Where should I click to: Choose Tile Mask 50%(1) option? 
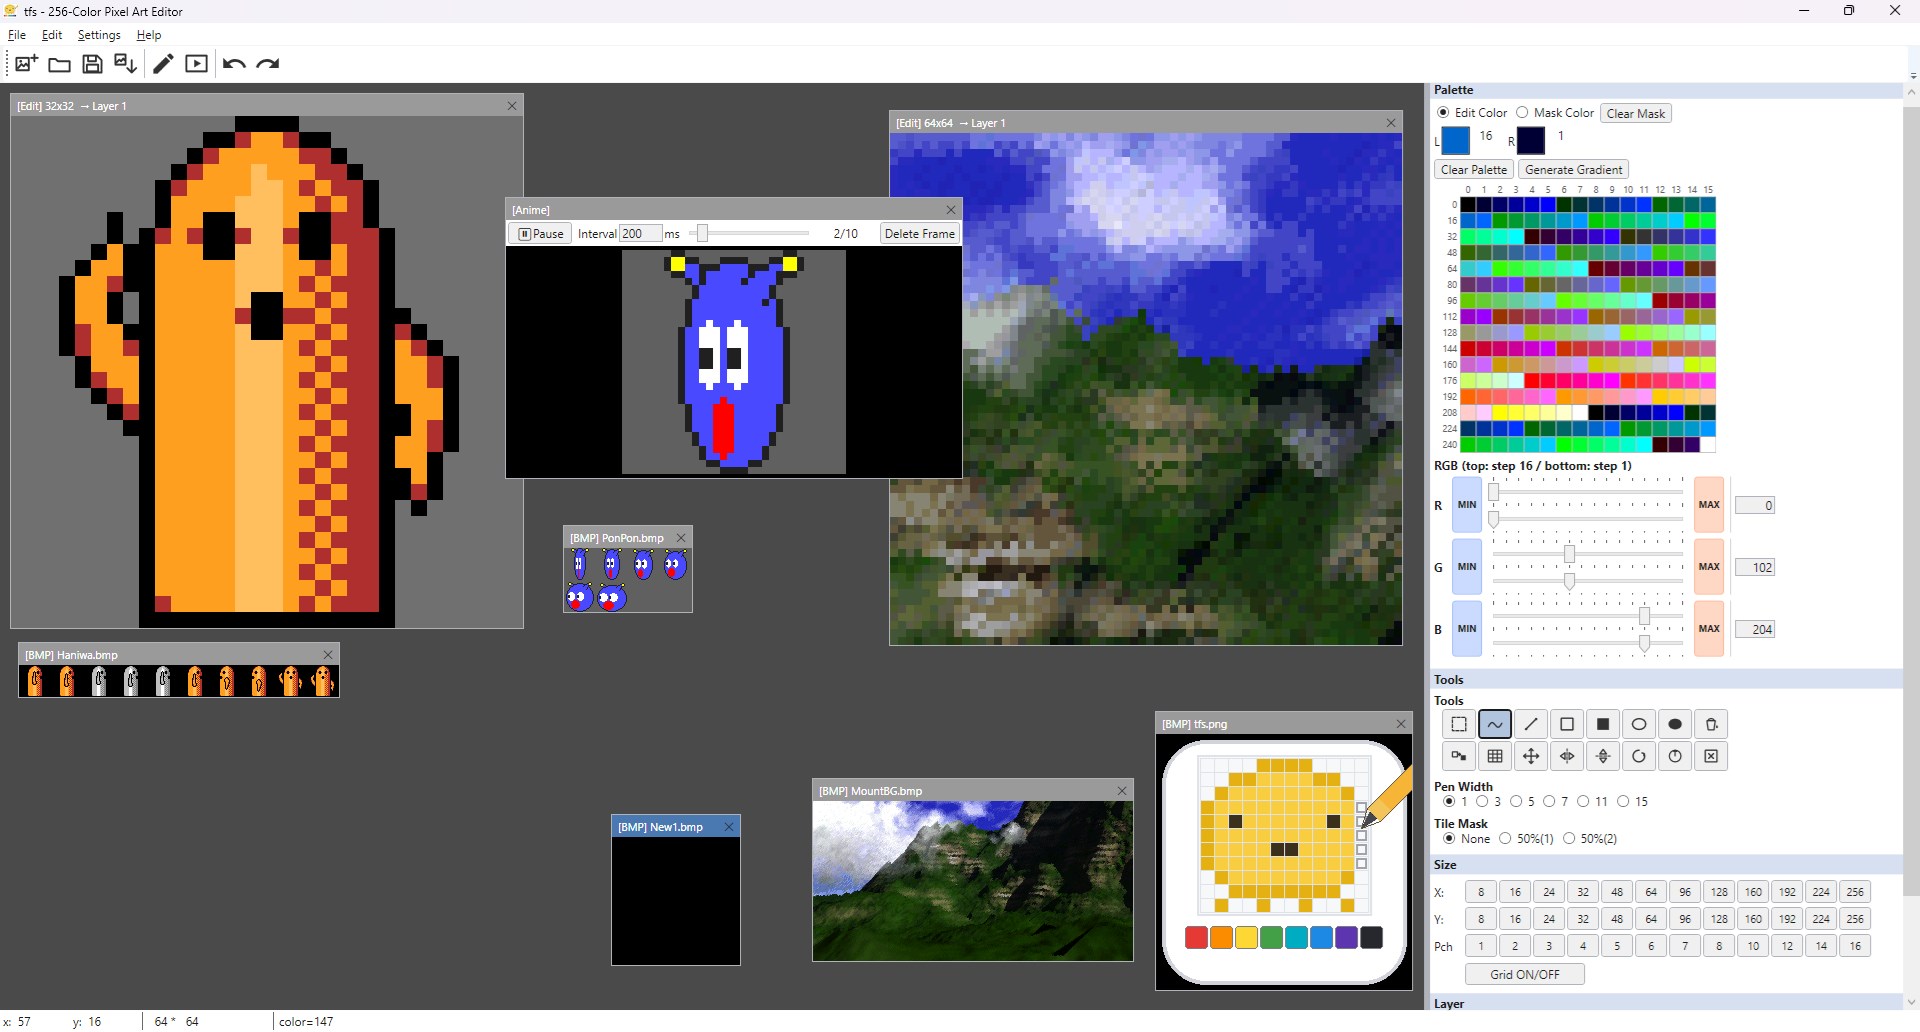coord(1505,839)
